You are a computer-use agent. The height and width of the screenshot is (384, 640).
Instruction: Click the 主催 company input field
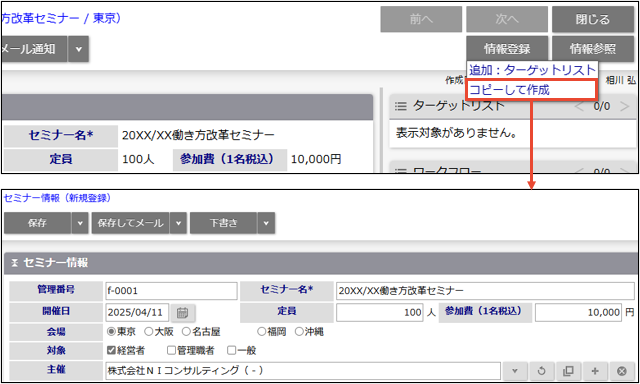(303, 371)
